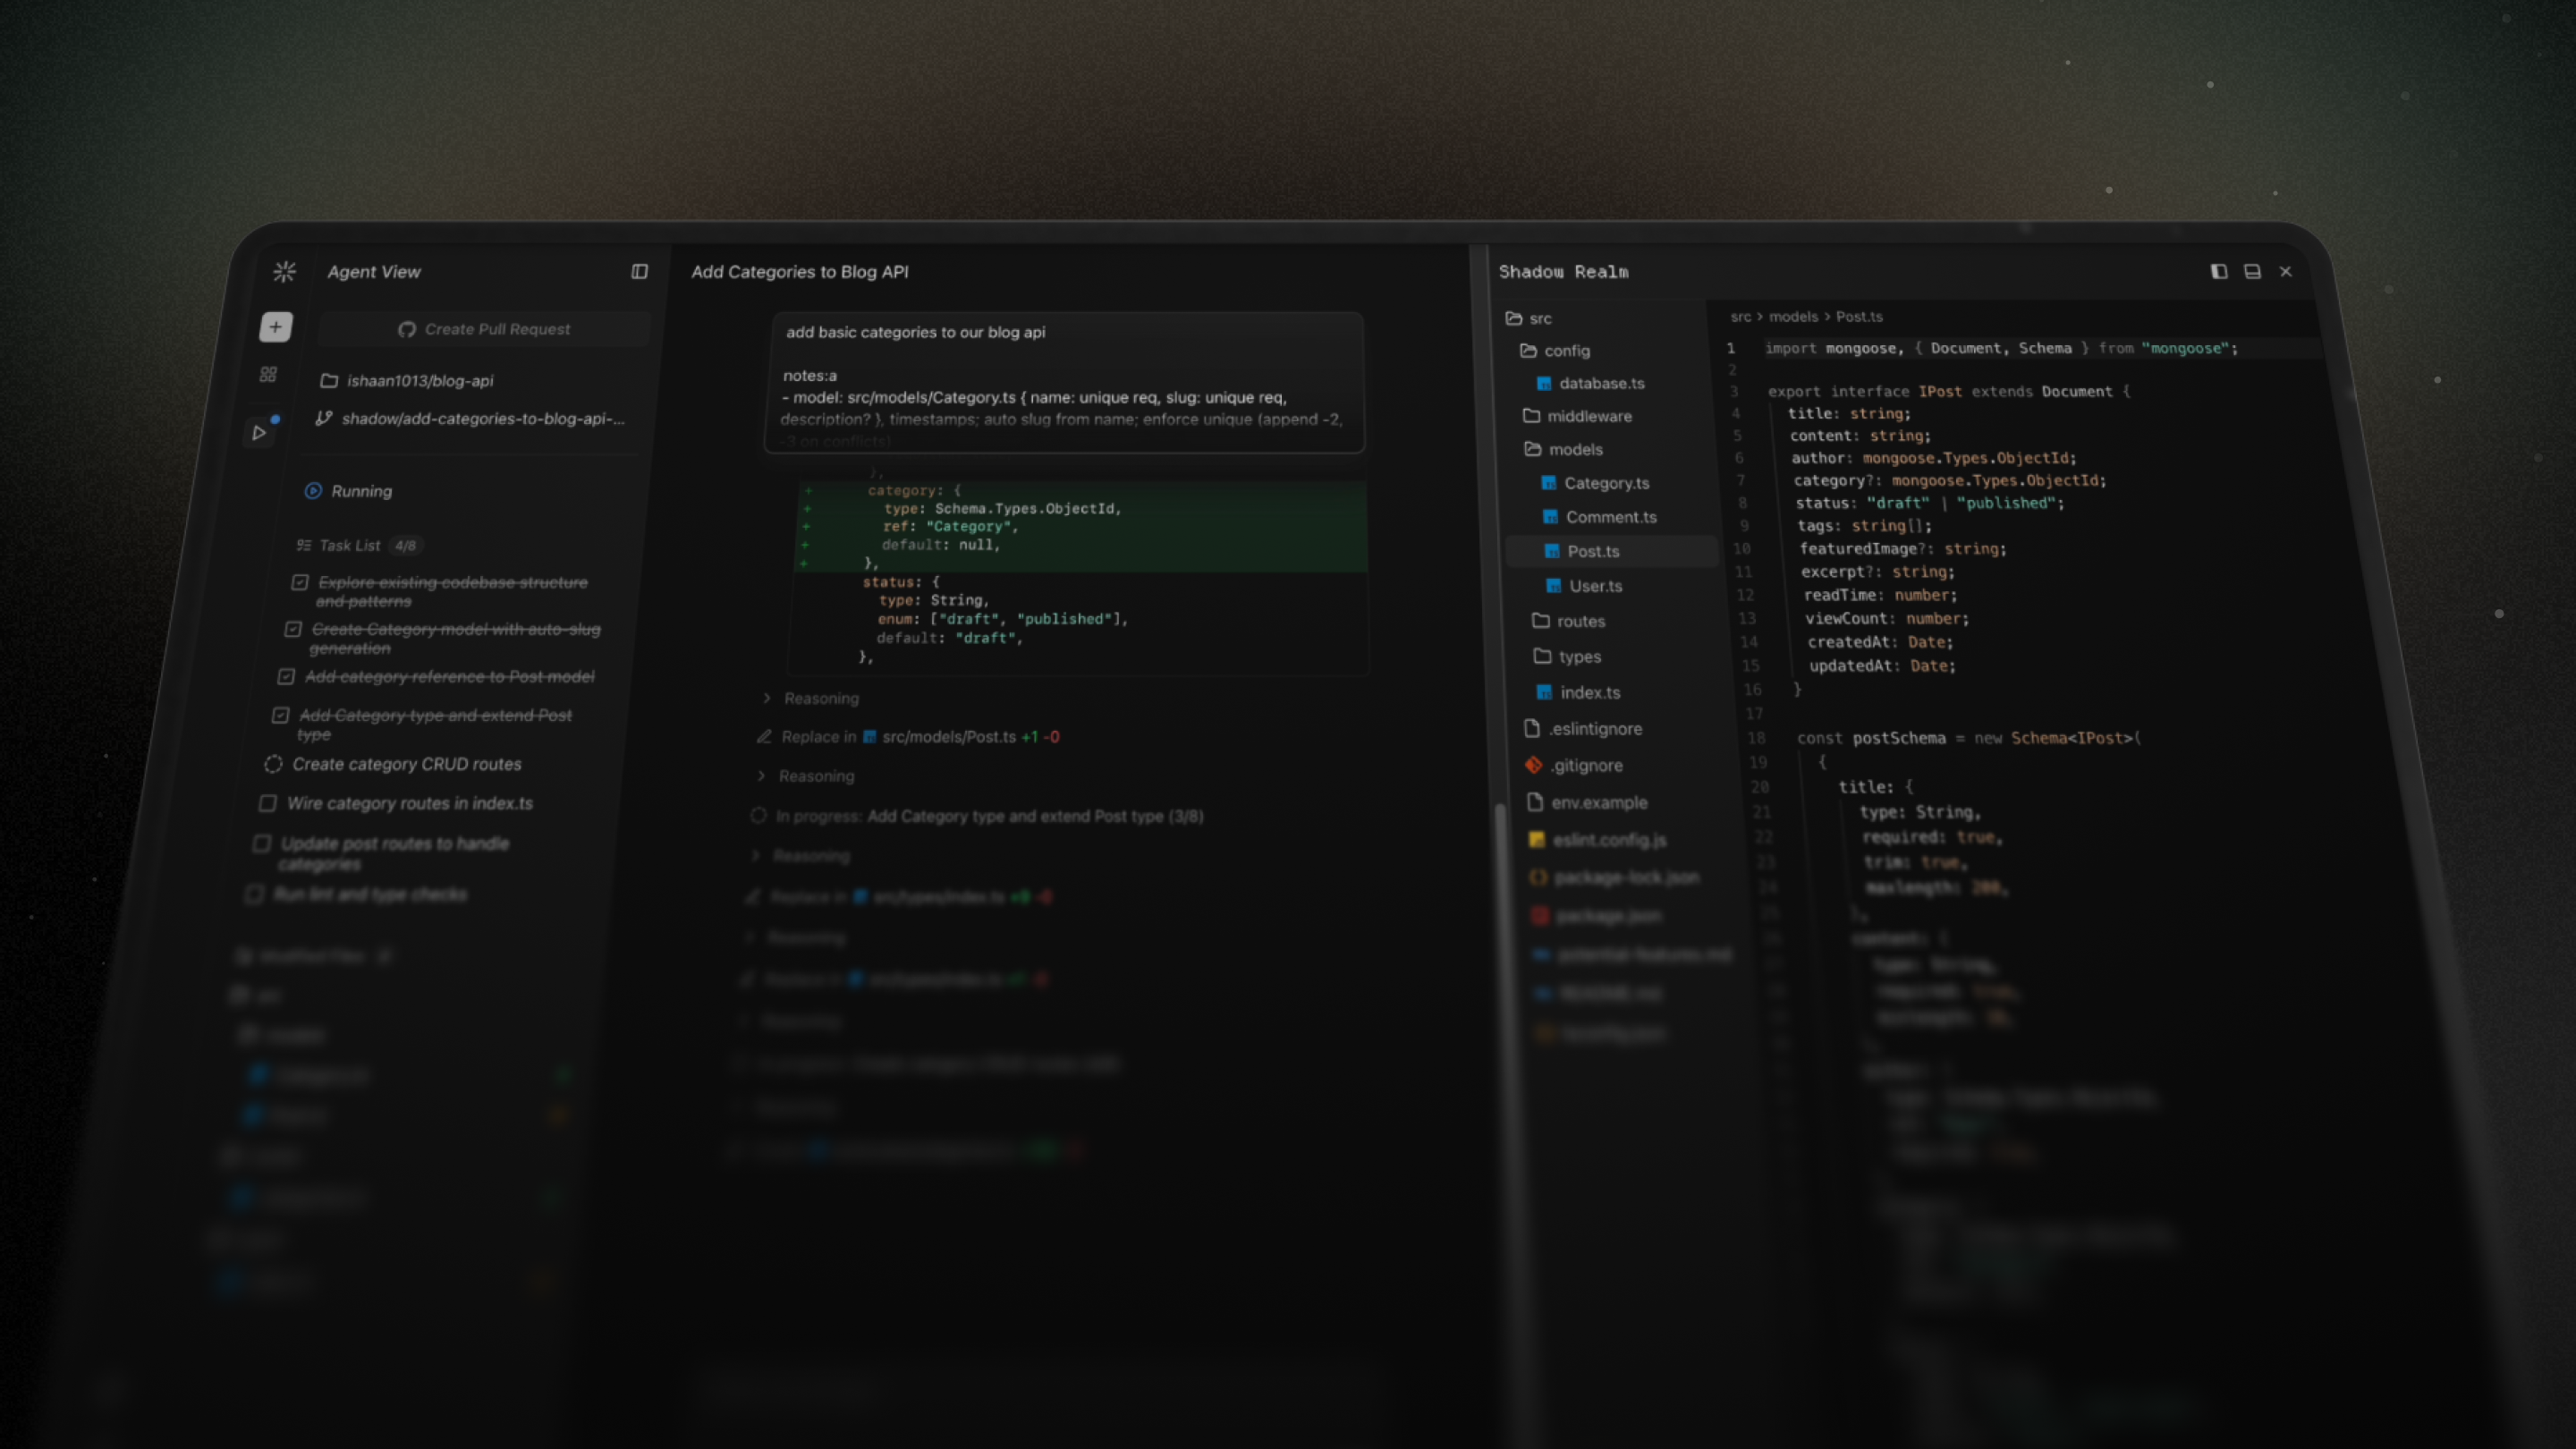This screenshot has width=2576, height=1449.
Task: Start a new task with plus button
Action: coord(276,327)
